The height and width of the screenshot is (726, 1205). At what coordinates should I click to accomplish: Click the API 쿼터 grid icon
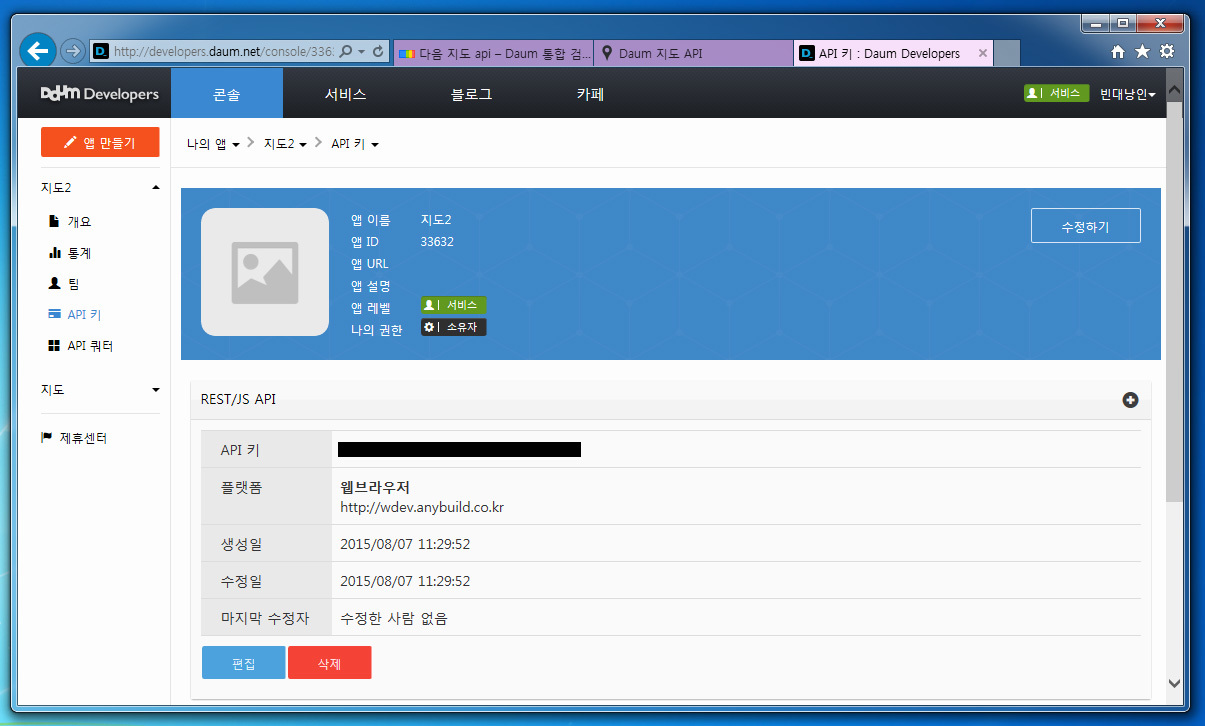point(52,345)
